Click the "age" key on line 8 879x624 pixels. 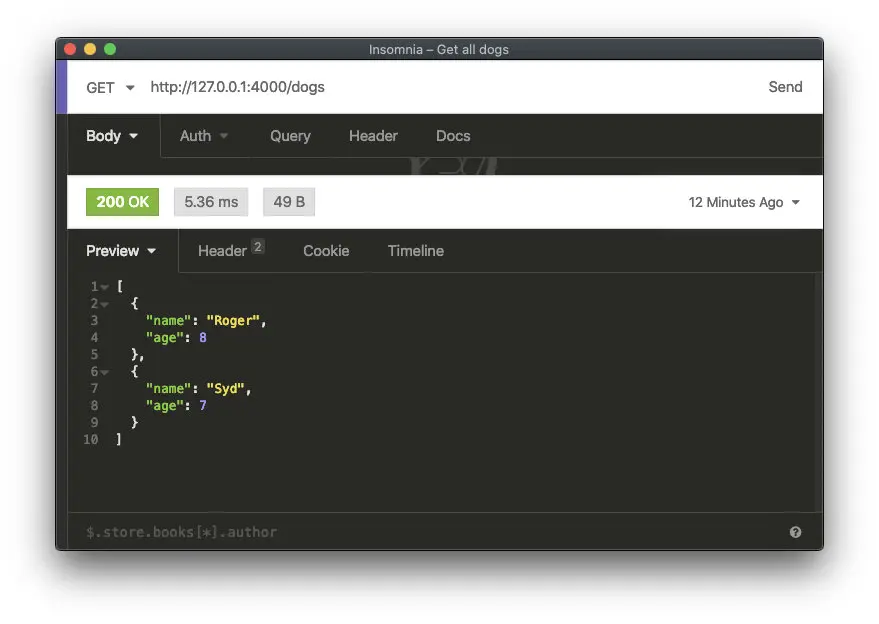click(x=164, y=405)
